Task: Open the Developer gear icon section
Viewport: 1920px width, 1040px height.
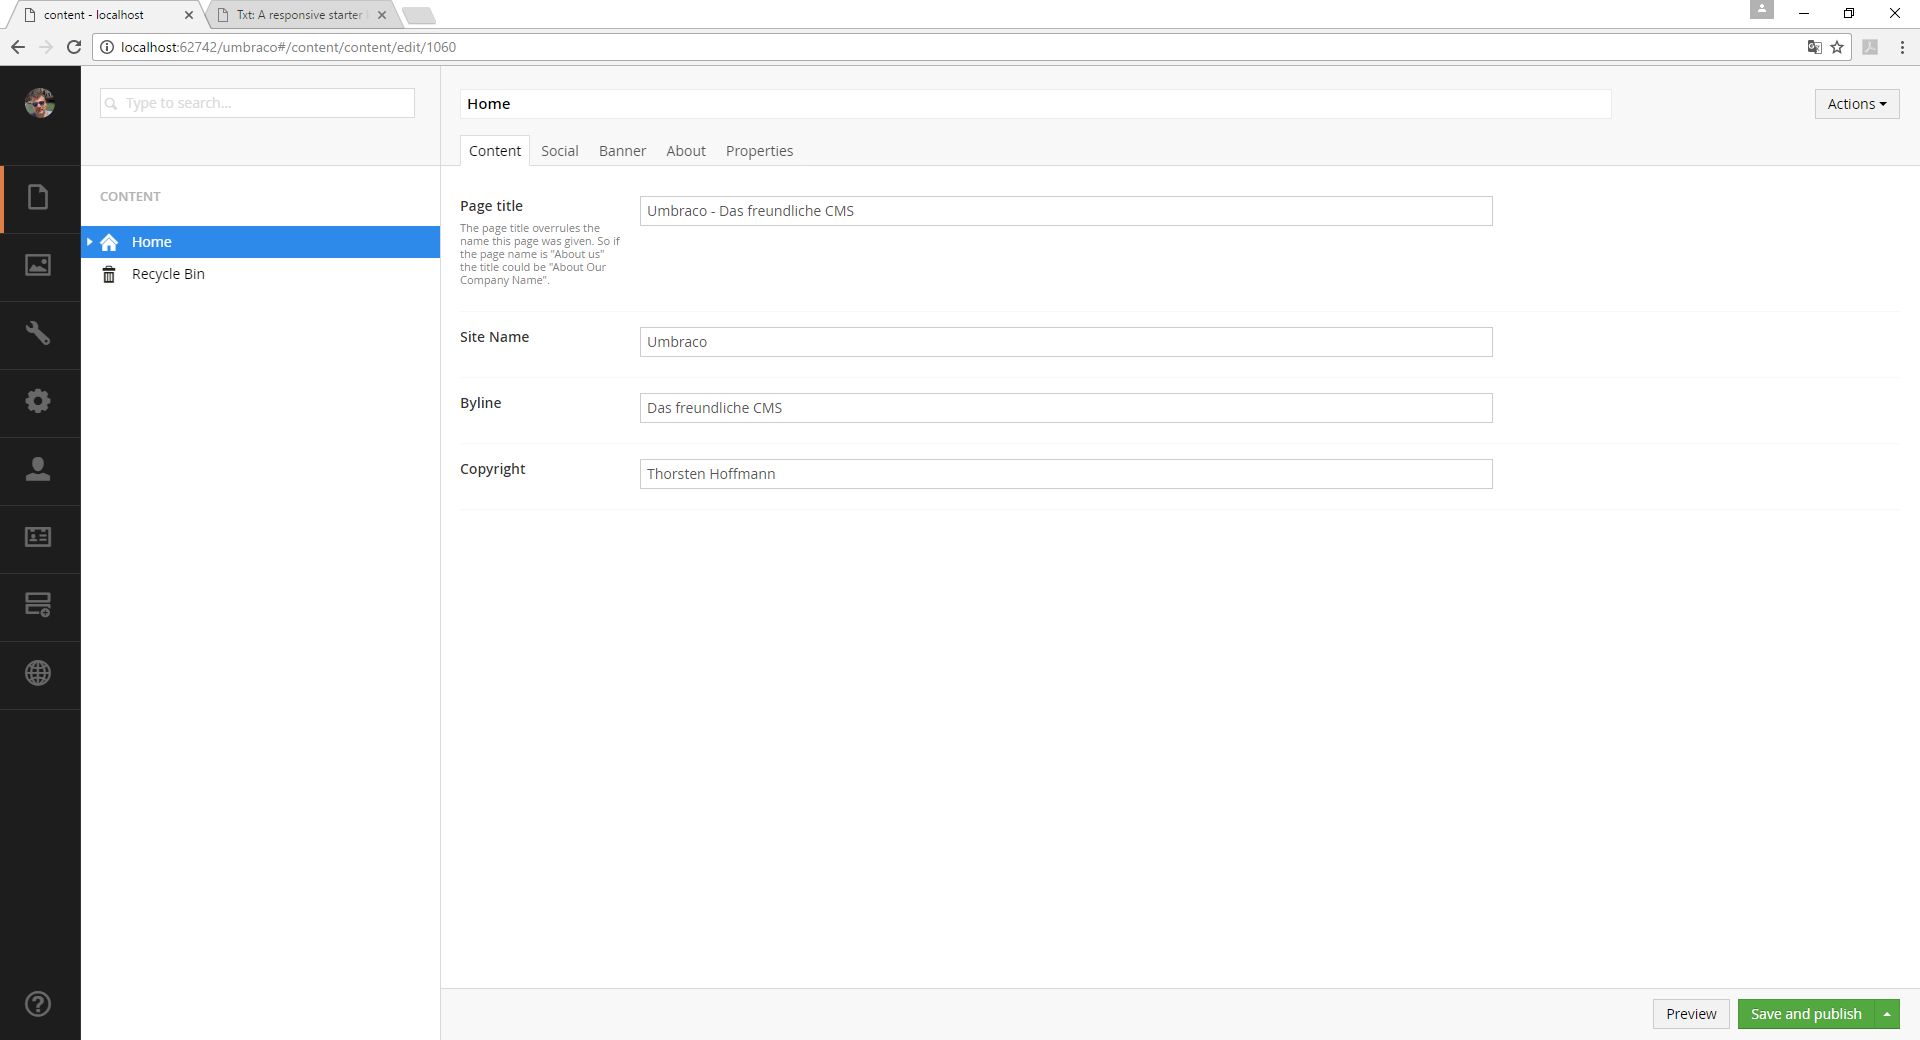Action: click(x=38, y=401)
